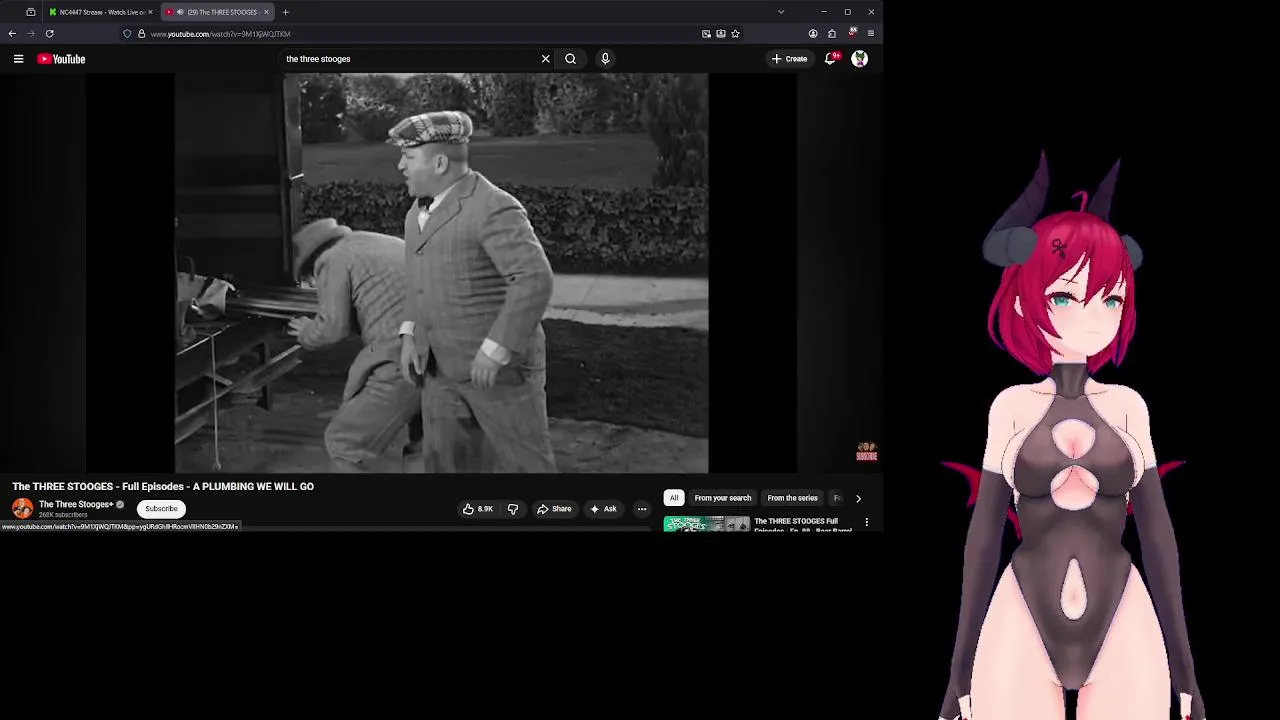Click the tracking protection shield icon
The width and height of the screenshot is (1280, 720).
pyautogui.click(x=127, y=34)
